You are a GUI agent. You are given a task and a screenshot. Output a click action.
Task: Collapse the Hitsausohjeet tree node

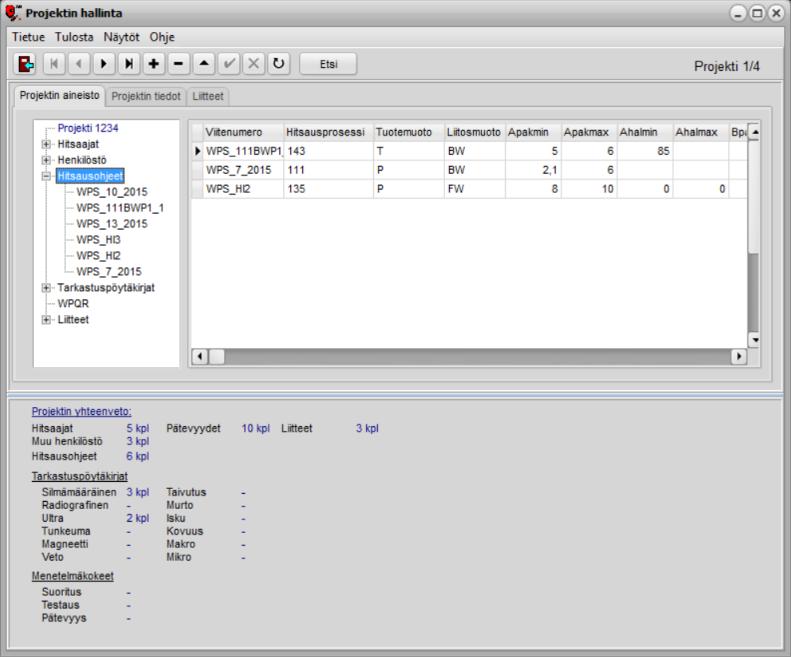pyautogui.click(x=46, y=176)
